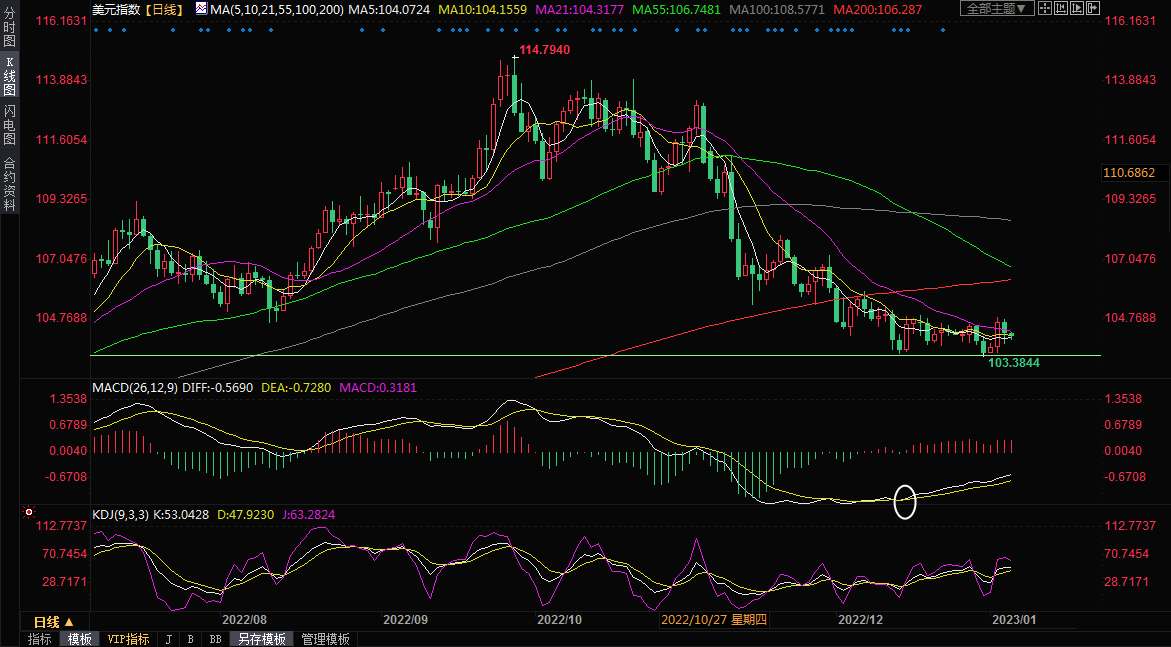Toggle the J indicator button
The image size is (1171, 647).
[x=168, y=639]
